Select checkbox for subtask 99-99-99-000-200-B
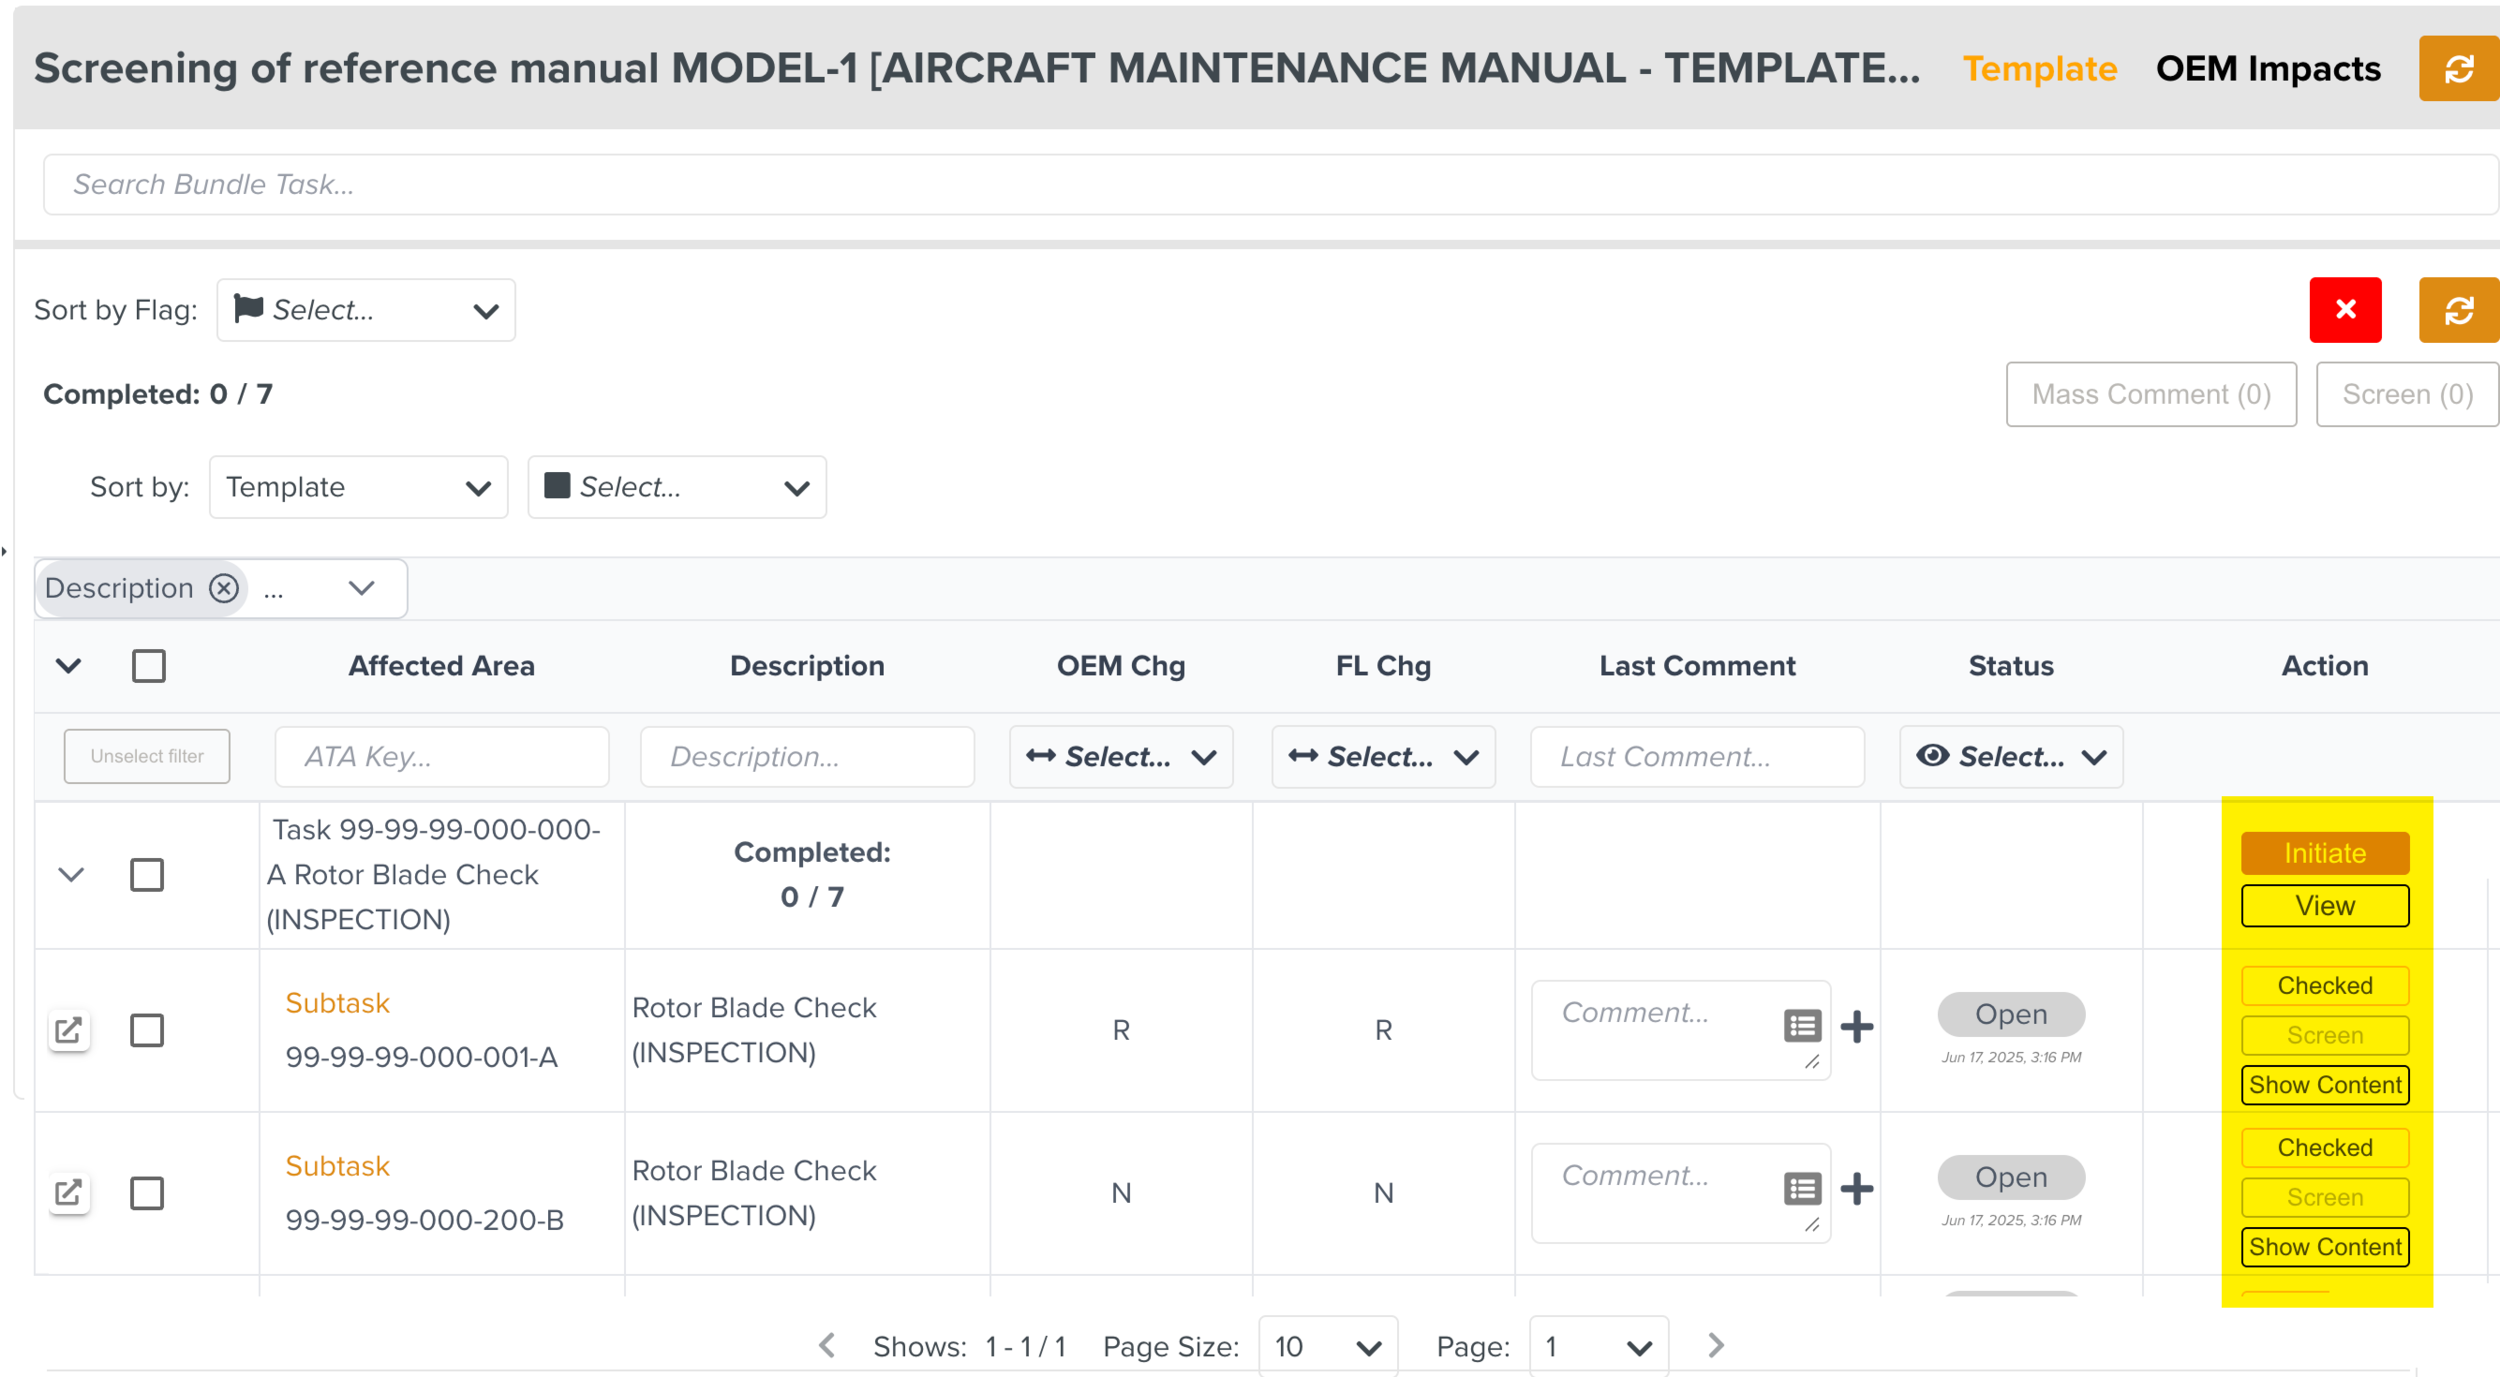 (147, 1193)
